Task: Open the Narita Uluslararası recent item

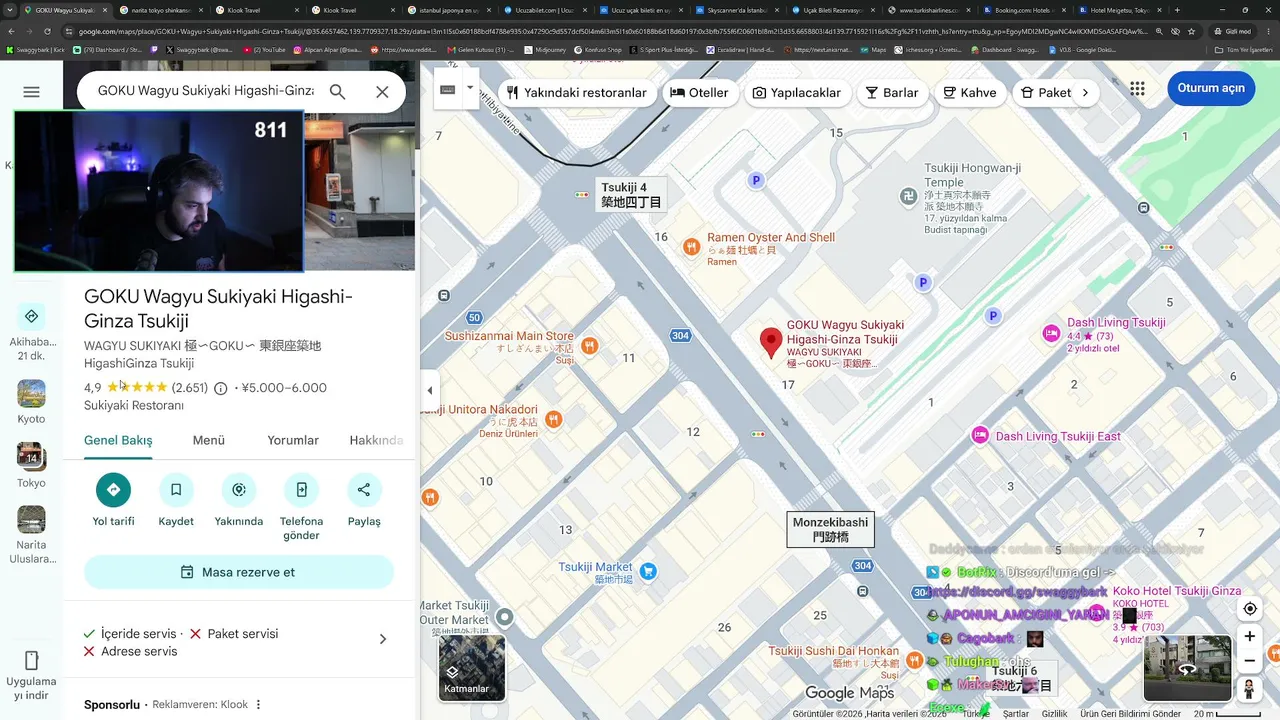Action: coord(32,535)
